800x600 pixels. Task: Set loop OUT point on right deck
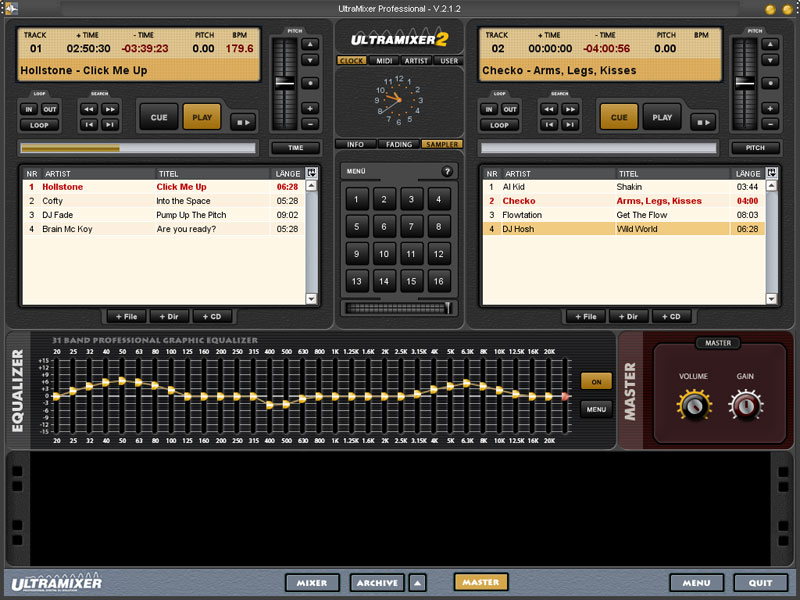[x=510, y=109]
